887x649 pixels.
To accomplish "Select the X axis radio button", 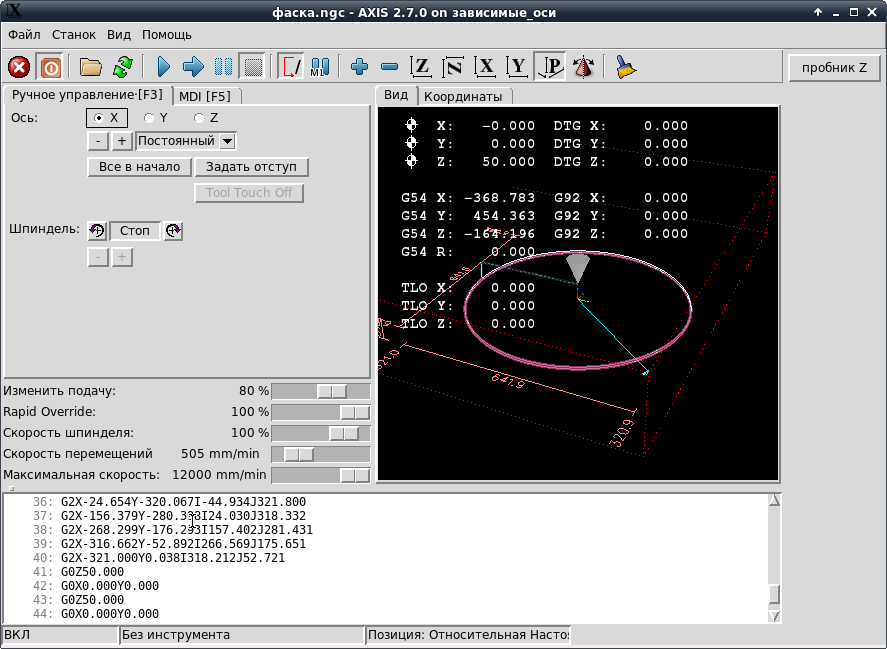I will pos(99,118).
